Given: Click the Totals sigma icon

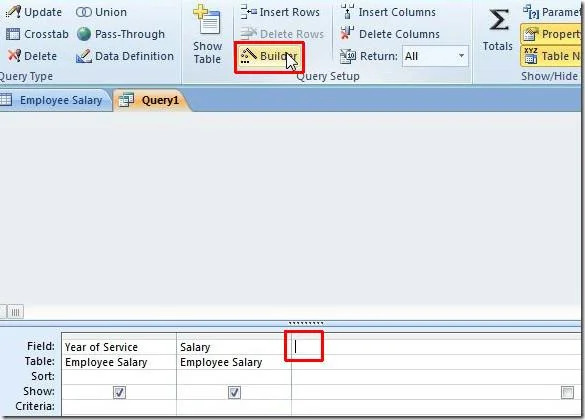Looking at the screenshot, I should [x=499, y=21].
